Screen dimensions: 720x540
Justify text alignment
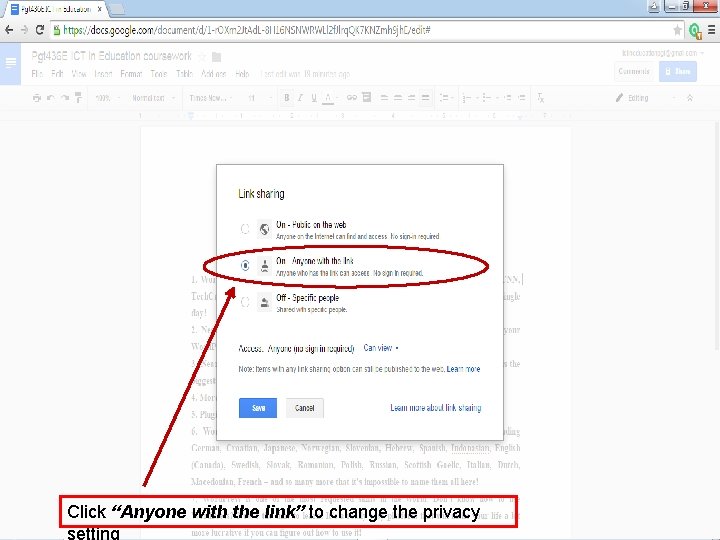pos(426,98)
